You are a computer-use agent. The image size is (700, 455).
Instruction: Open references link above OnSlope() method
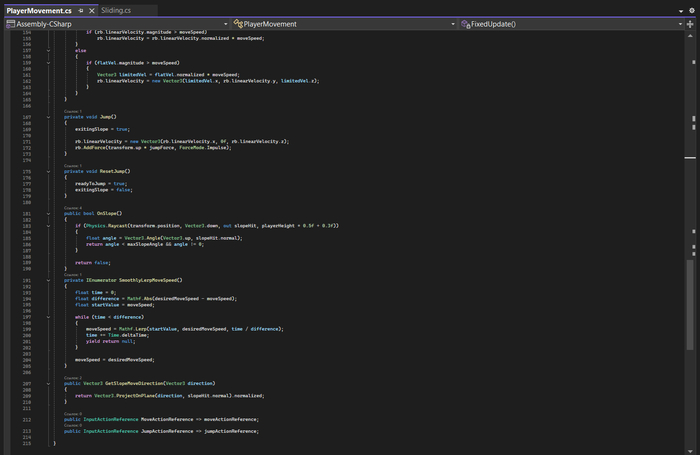tap(73, 208)
